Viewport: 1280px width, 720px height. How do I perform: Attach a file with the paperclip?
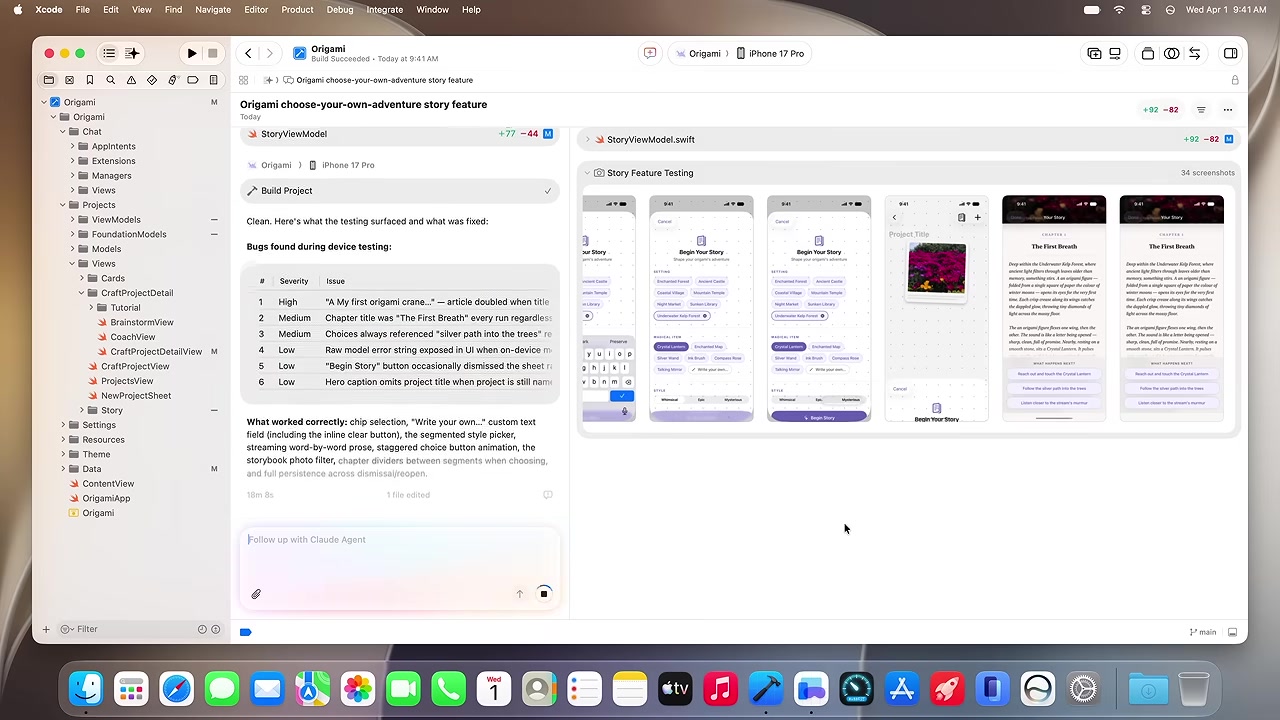(x=256, y=594)
